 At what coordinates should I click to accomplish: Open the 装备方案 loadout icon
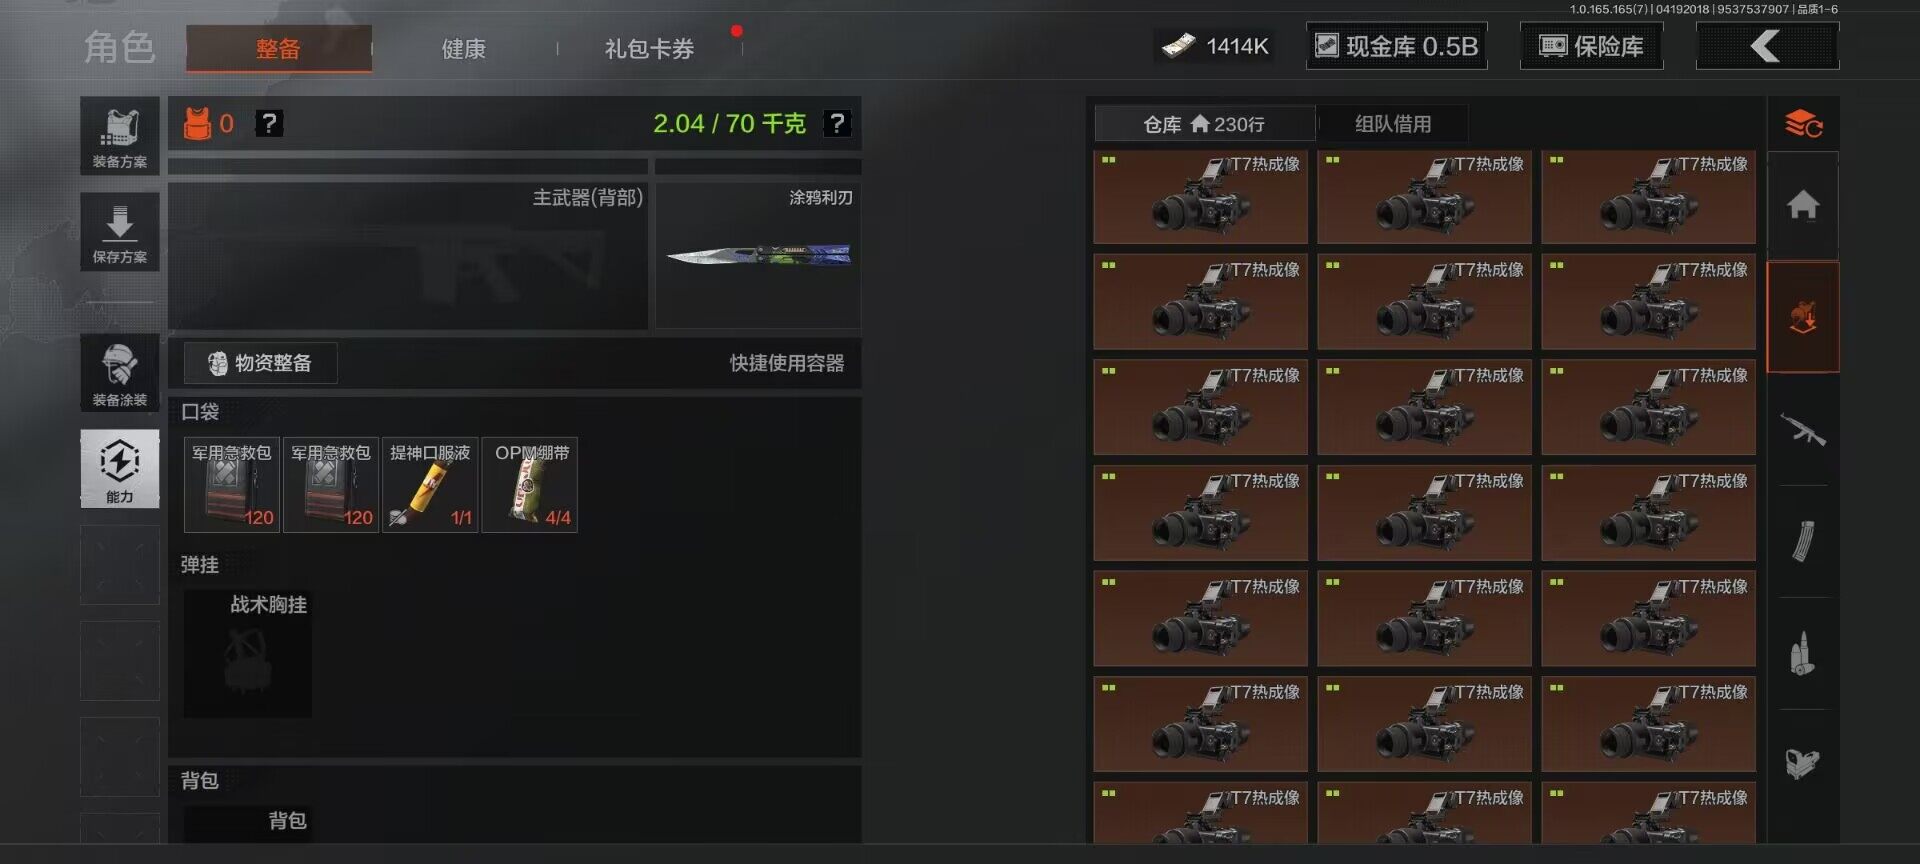tap(120, 136)
